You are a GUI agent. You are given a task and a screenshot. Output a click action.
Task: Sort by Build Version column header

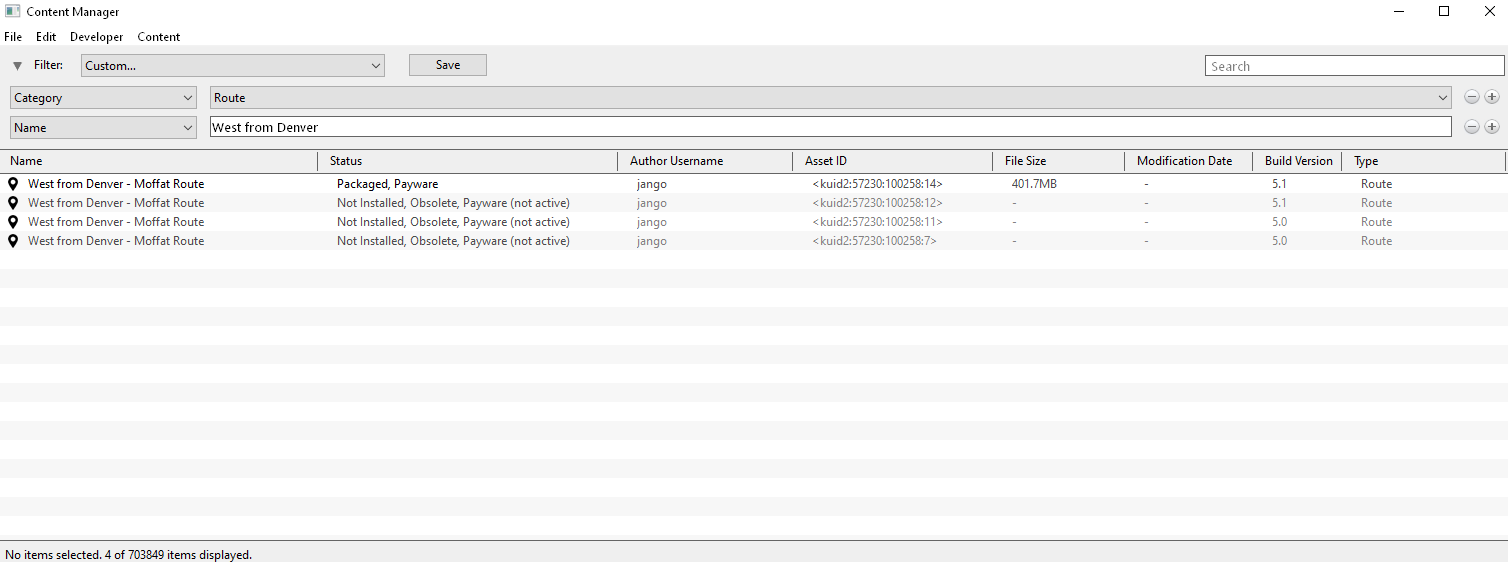point(1298,161)
